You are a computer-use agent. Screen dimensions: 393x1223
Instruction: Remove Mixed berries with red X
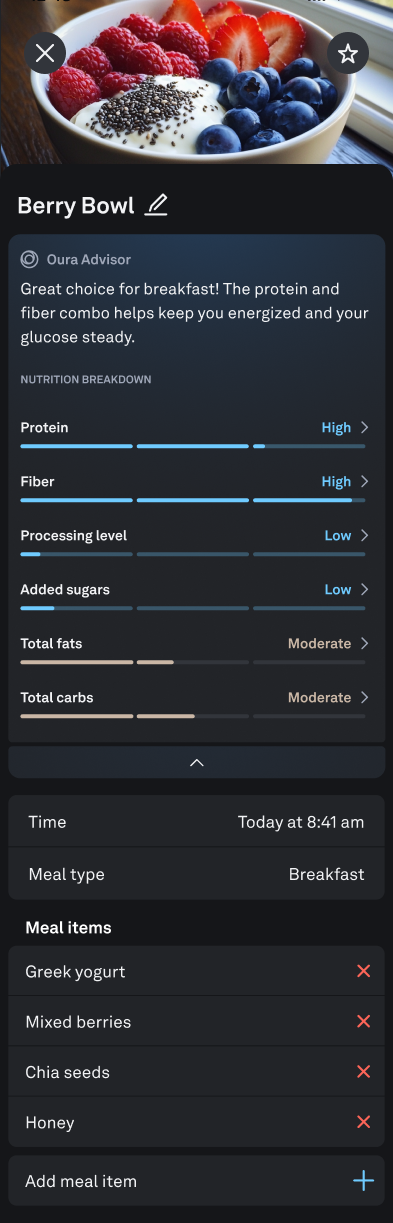pos(363,1021)
